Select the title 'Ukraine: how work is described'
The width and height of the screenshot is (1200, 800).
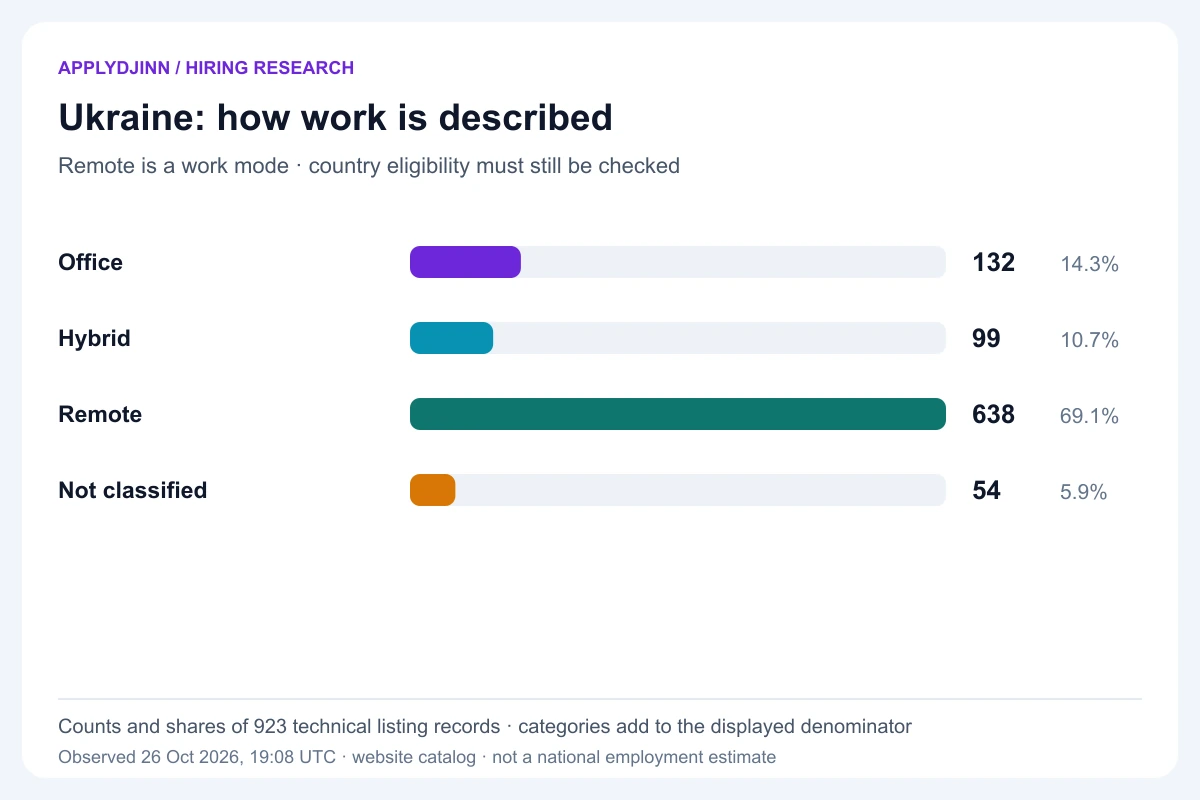pyautogui.click(x=336, y=118)
